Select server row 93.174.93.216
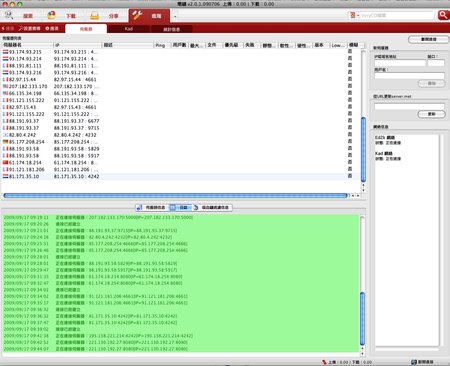The image size is (450, 366). [181, 73]
